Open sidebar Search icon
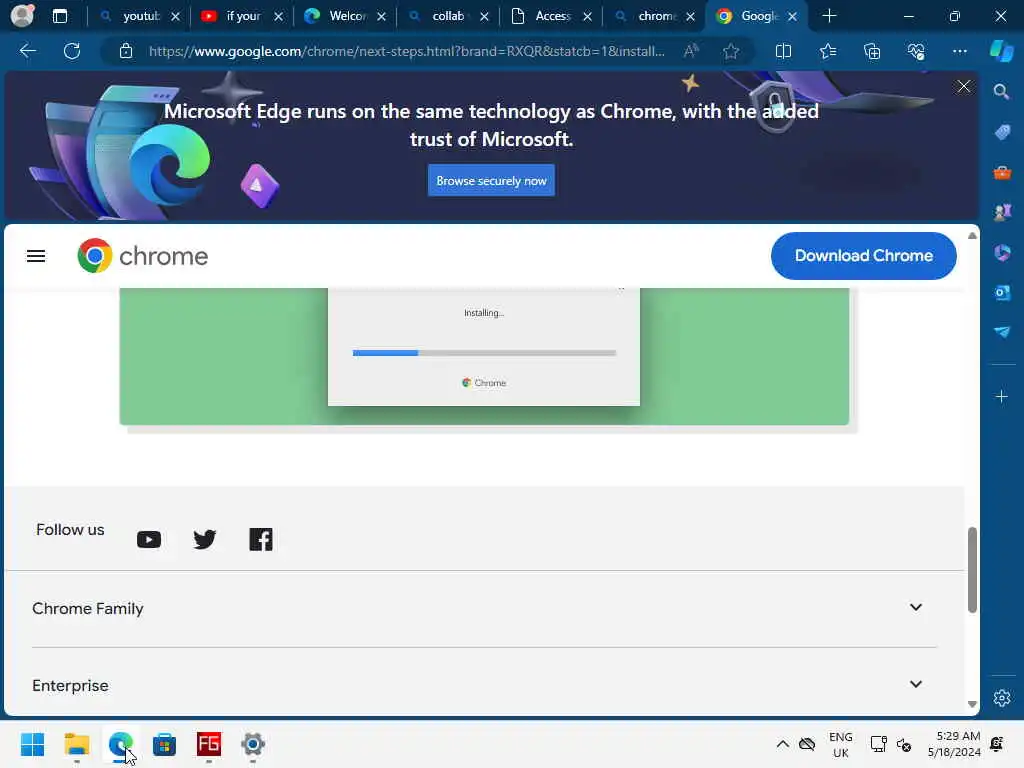The image size is (1024, 768). pyautogui.click(x=1001, y=91)
